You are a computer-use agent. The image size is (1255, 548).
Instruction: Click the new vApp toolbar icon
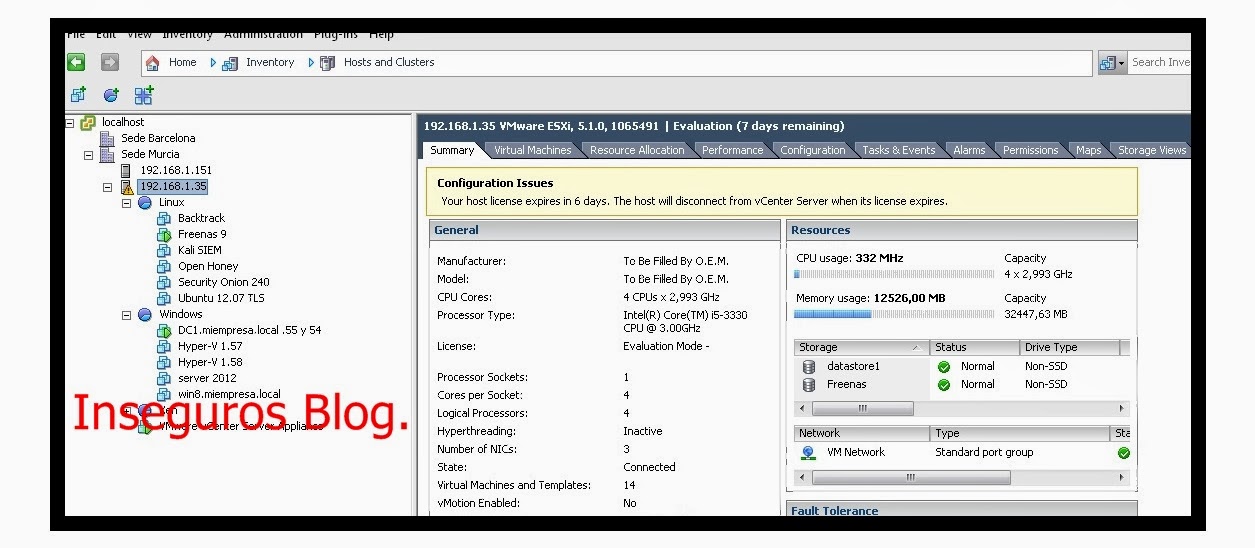[x=144, y=95]
